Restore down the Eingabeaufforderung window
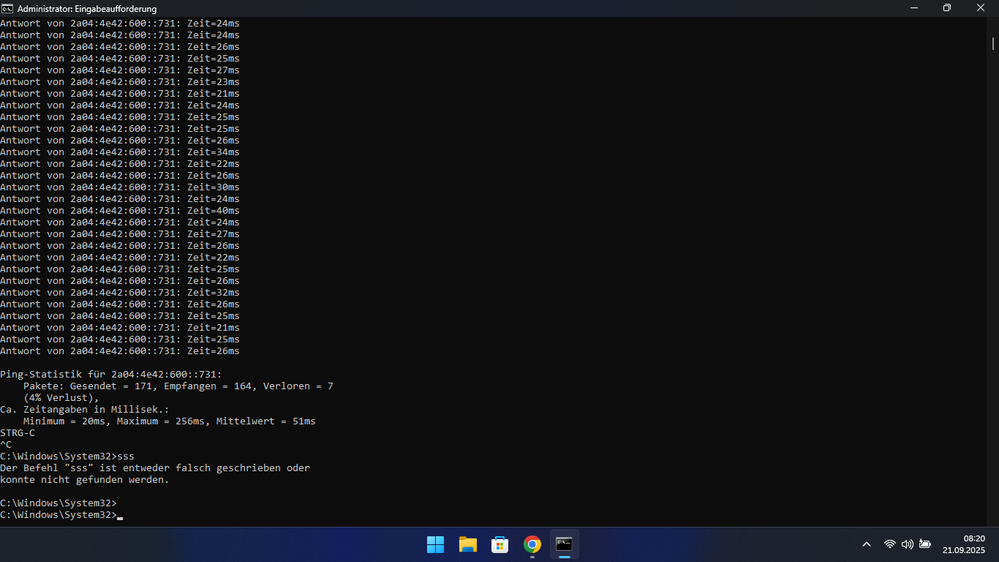This screenshot has height=562, width=999. point(947,8)
